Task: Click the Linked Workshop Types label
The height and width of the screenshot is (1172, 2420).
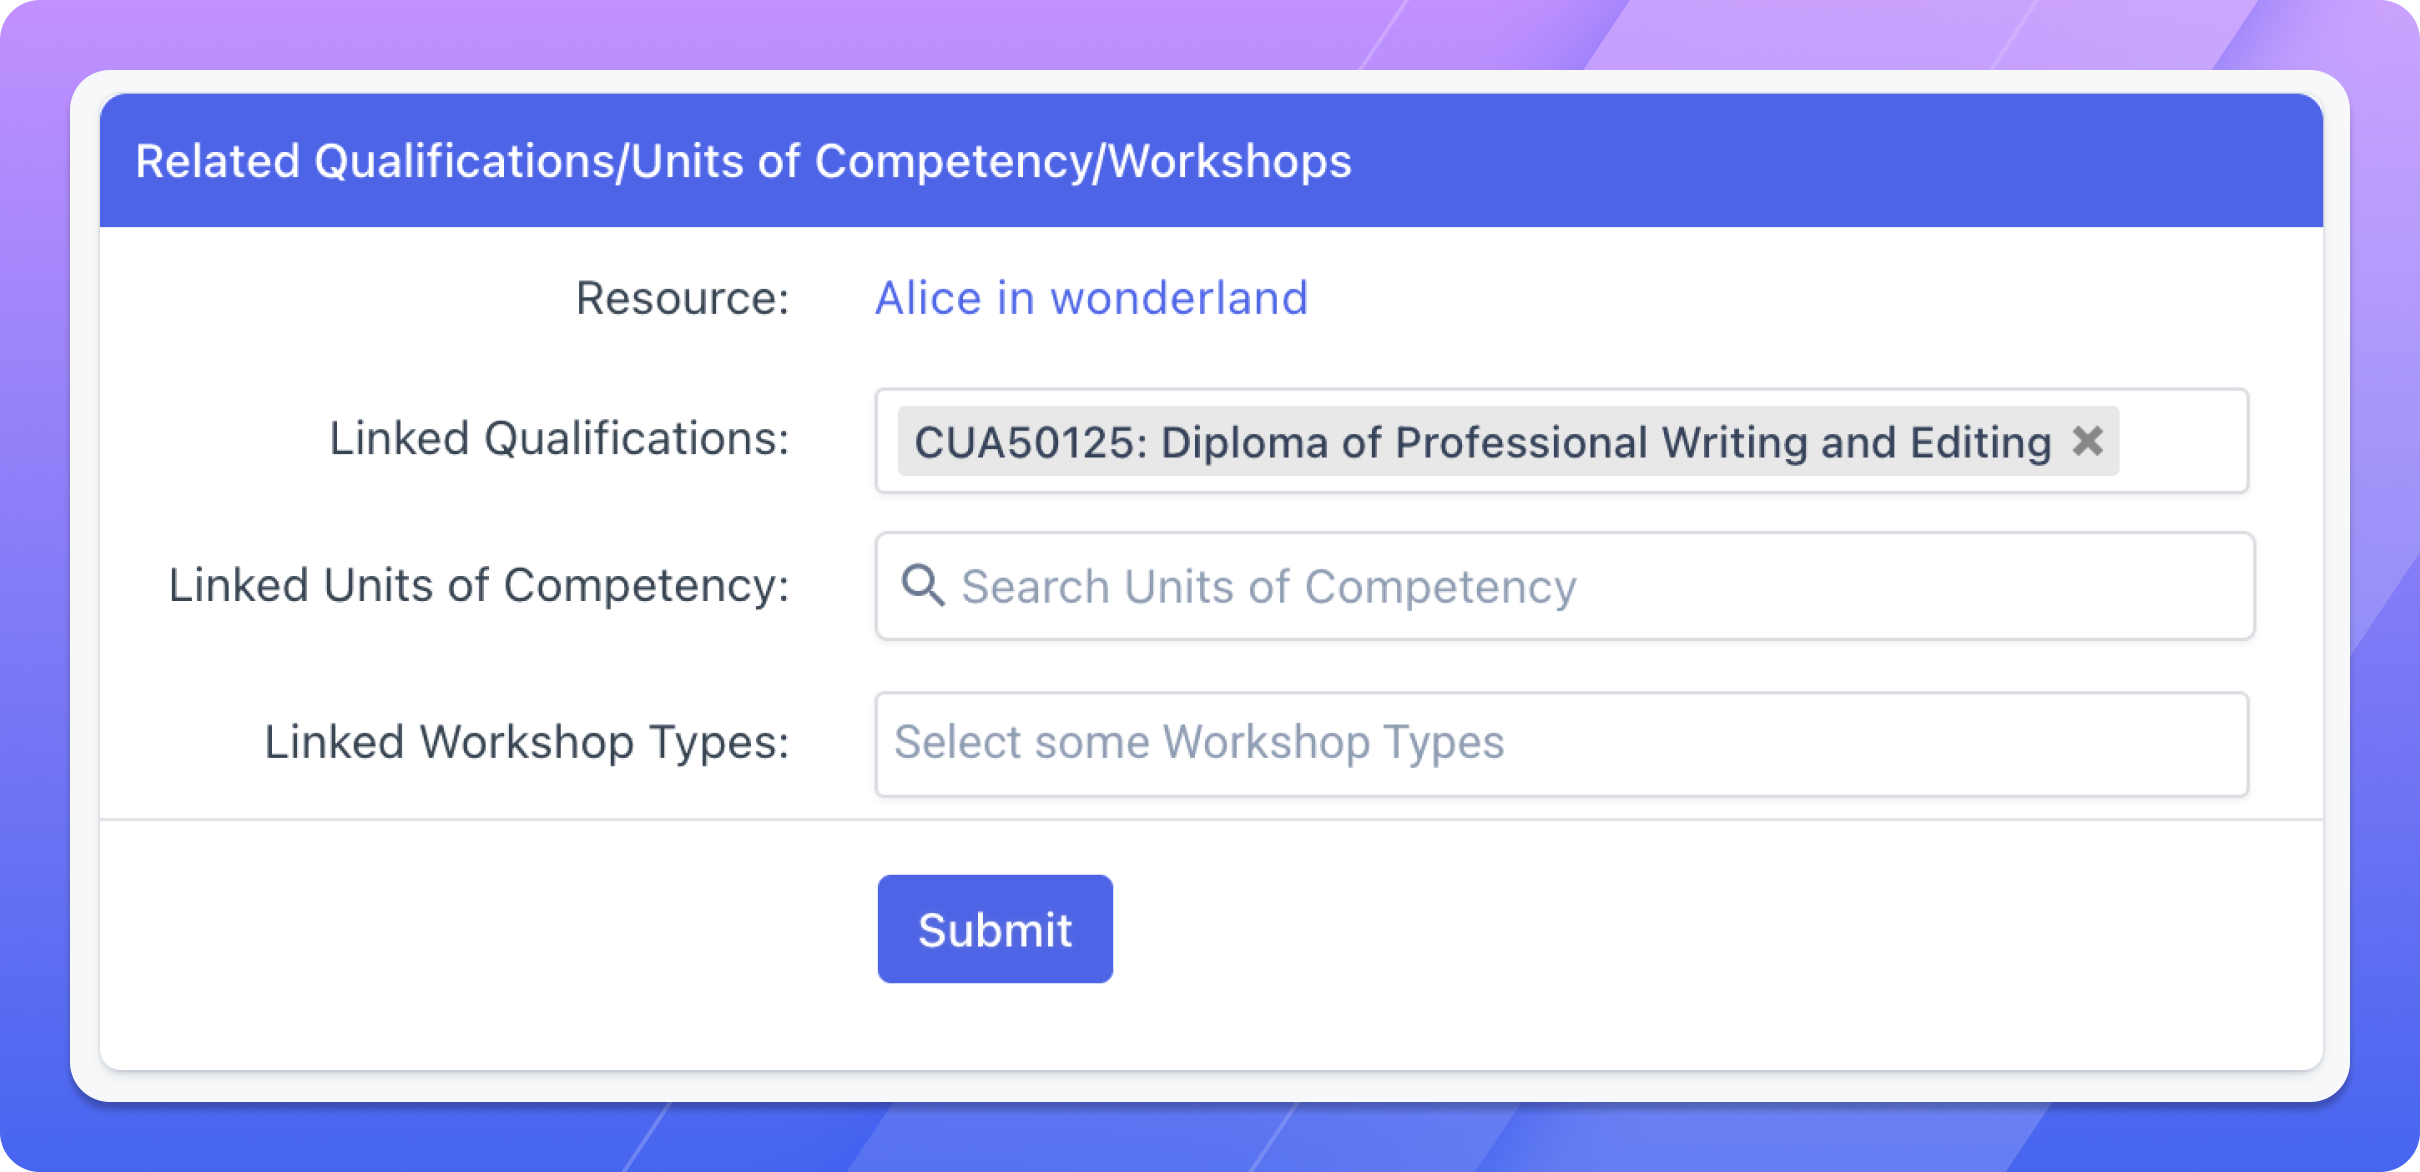Action: pos(526,742)
